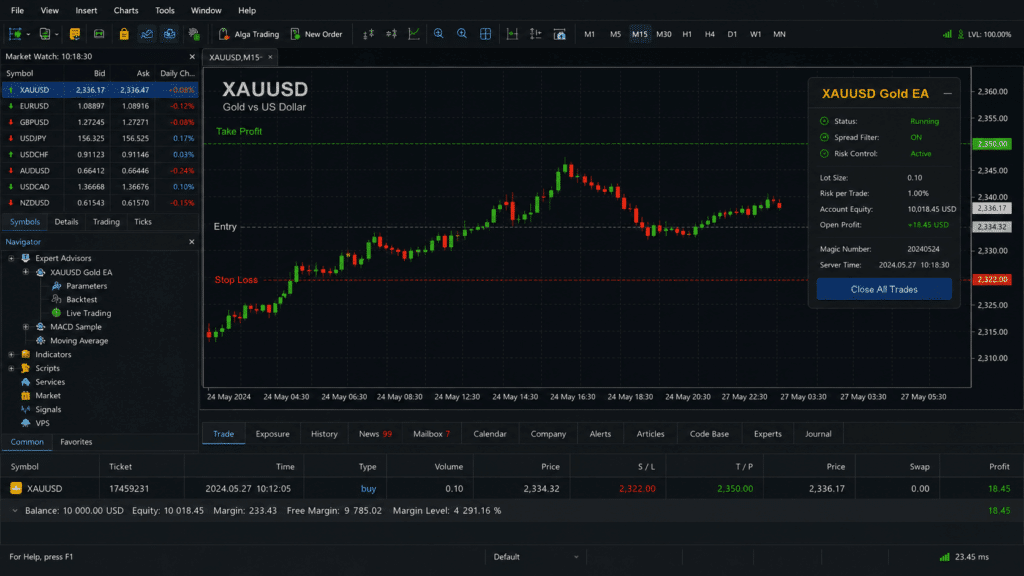Screen dimensions: 1024x576
Task: Expand the Indicators tree node
Action: pos(11,355)
